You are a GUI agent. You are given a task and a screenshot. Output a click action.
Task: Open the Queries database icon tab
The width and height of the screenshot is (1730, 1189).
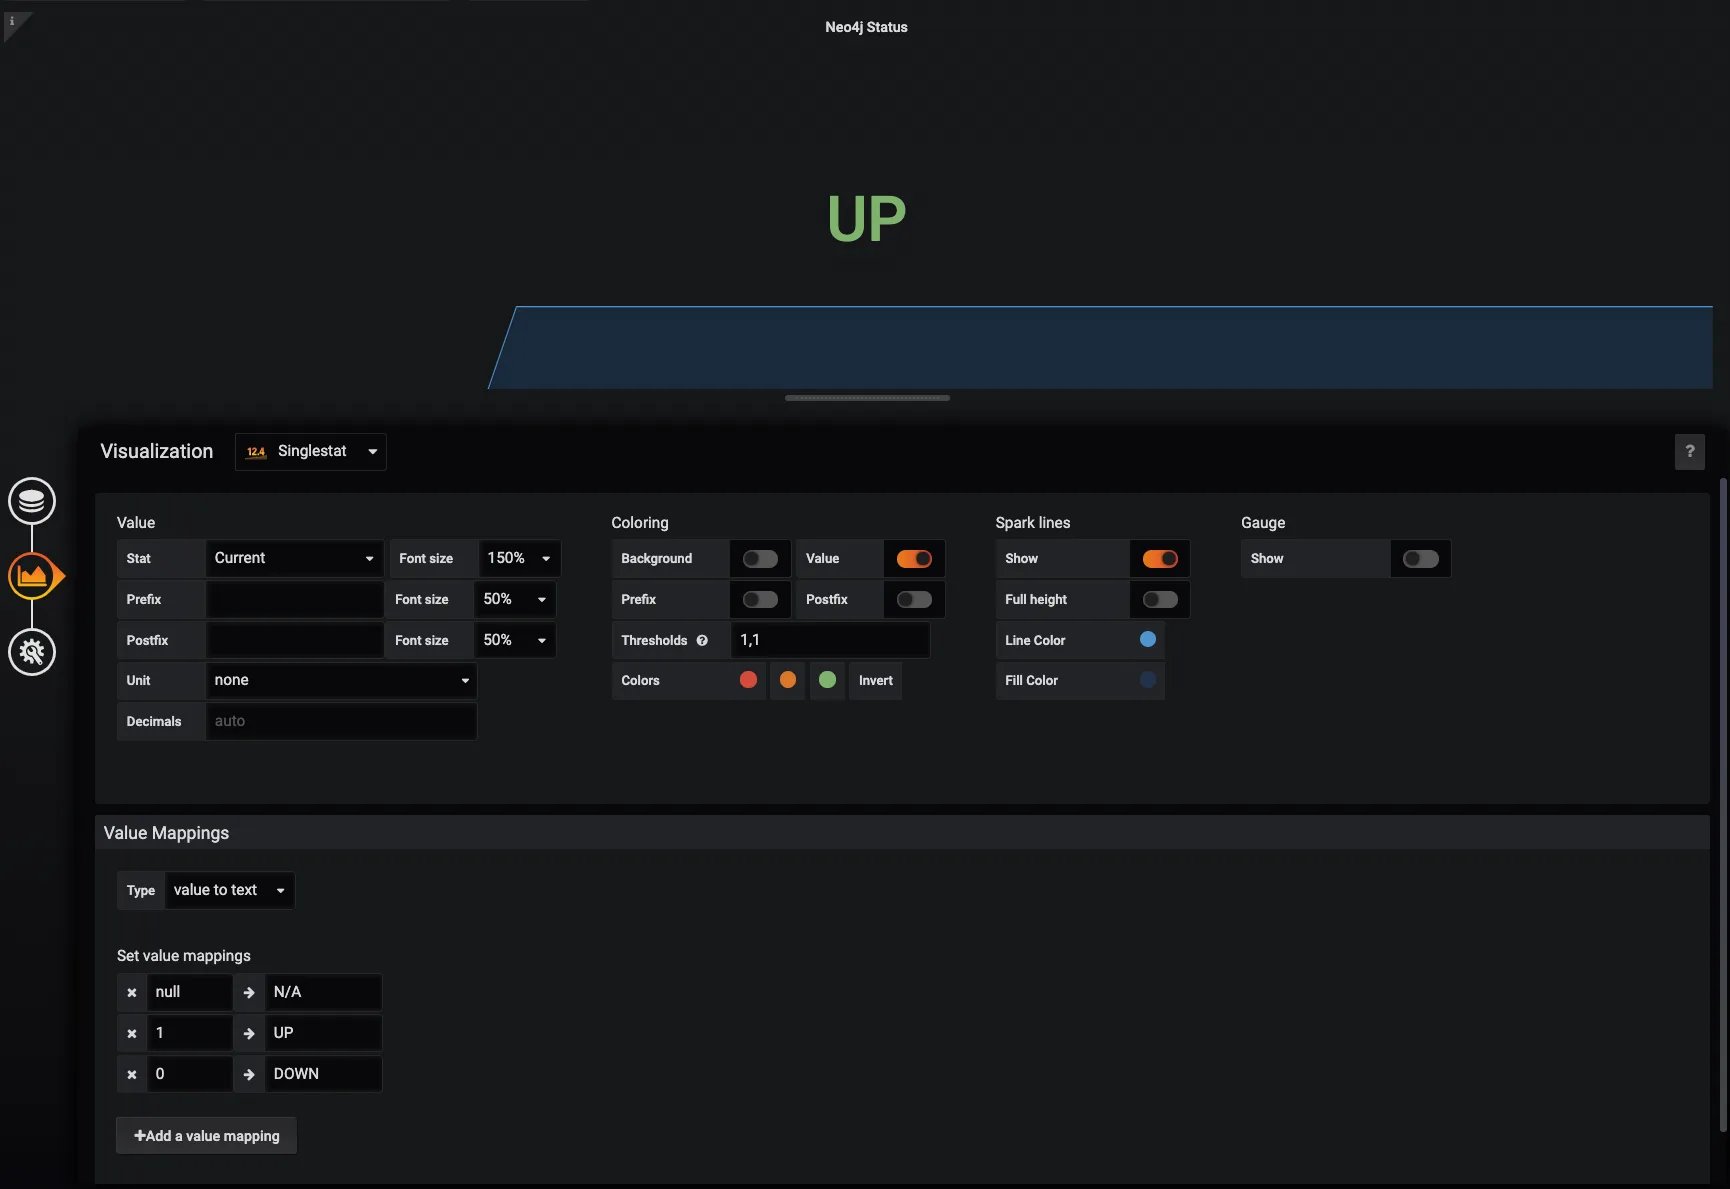[32, 501]
